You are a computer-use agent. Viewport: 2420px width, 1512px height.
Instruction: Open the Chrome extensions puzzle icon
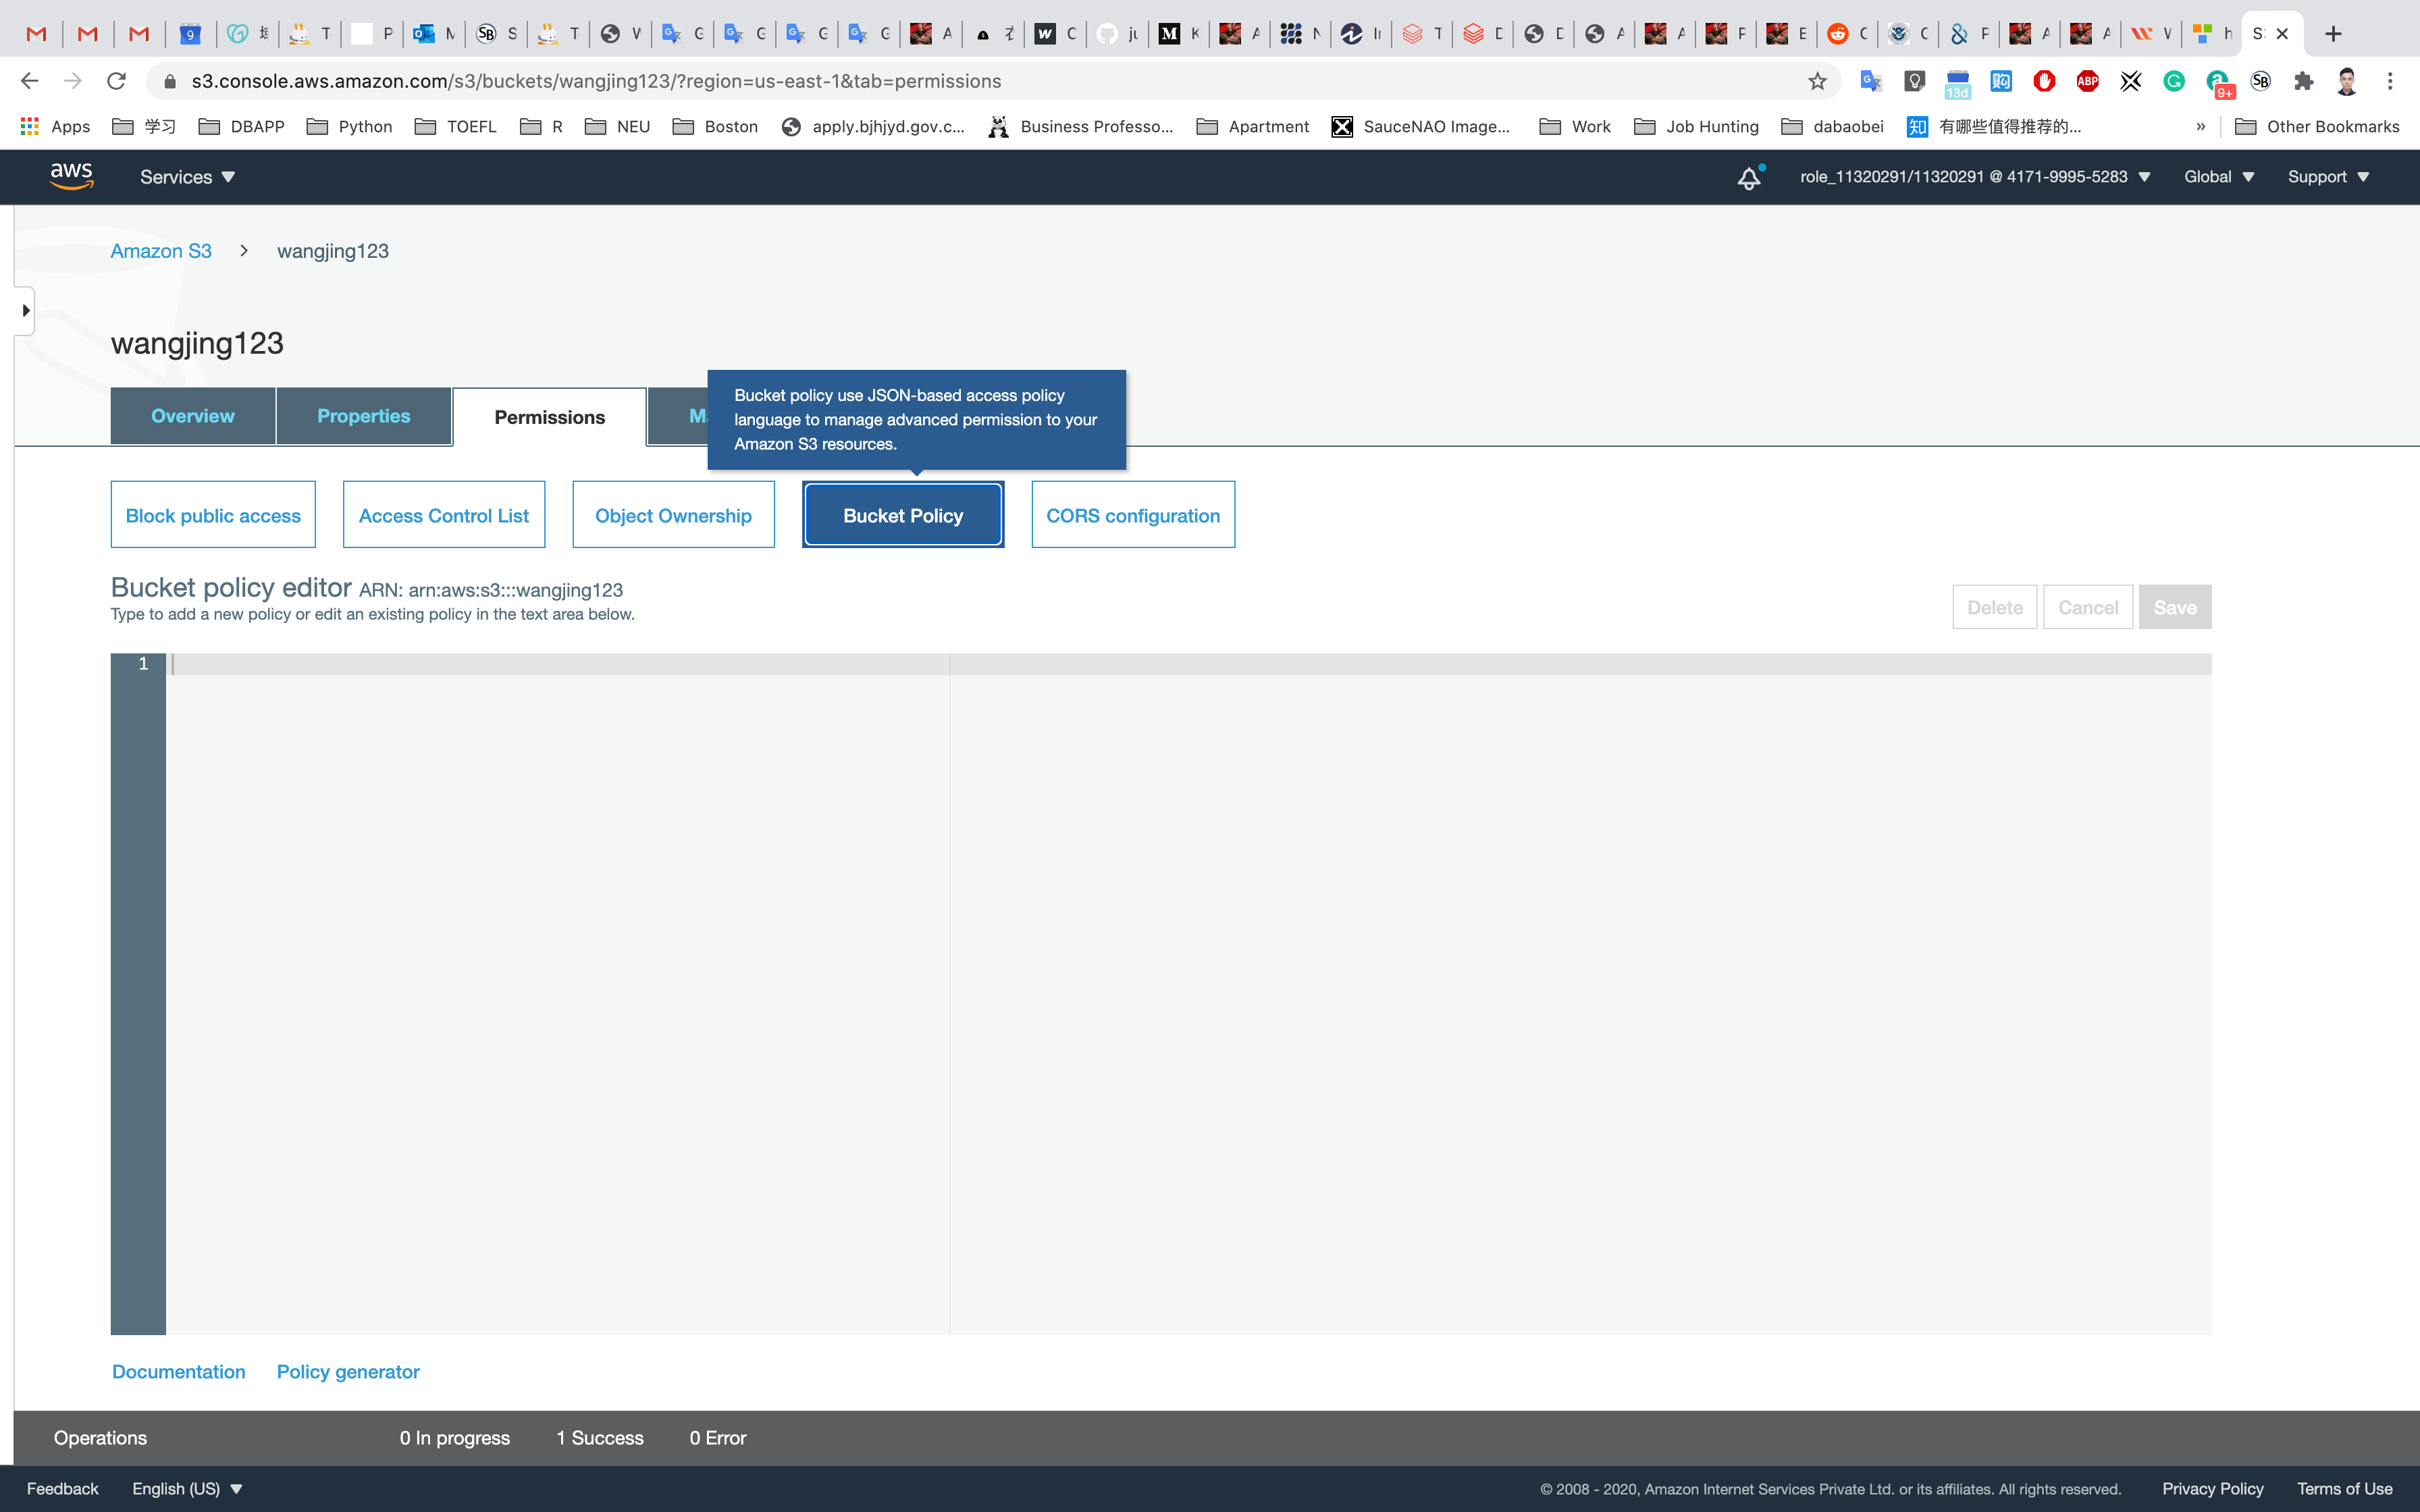coord(2304,81)
